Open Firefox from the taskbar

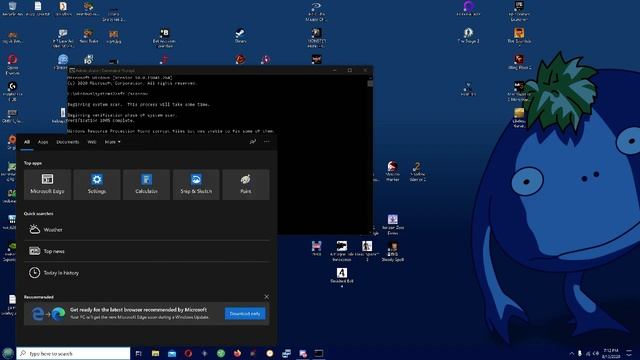(237, 353)
